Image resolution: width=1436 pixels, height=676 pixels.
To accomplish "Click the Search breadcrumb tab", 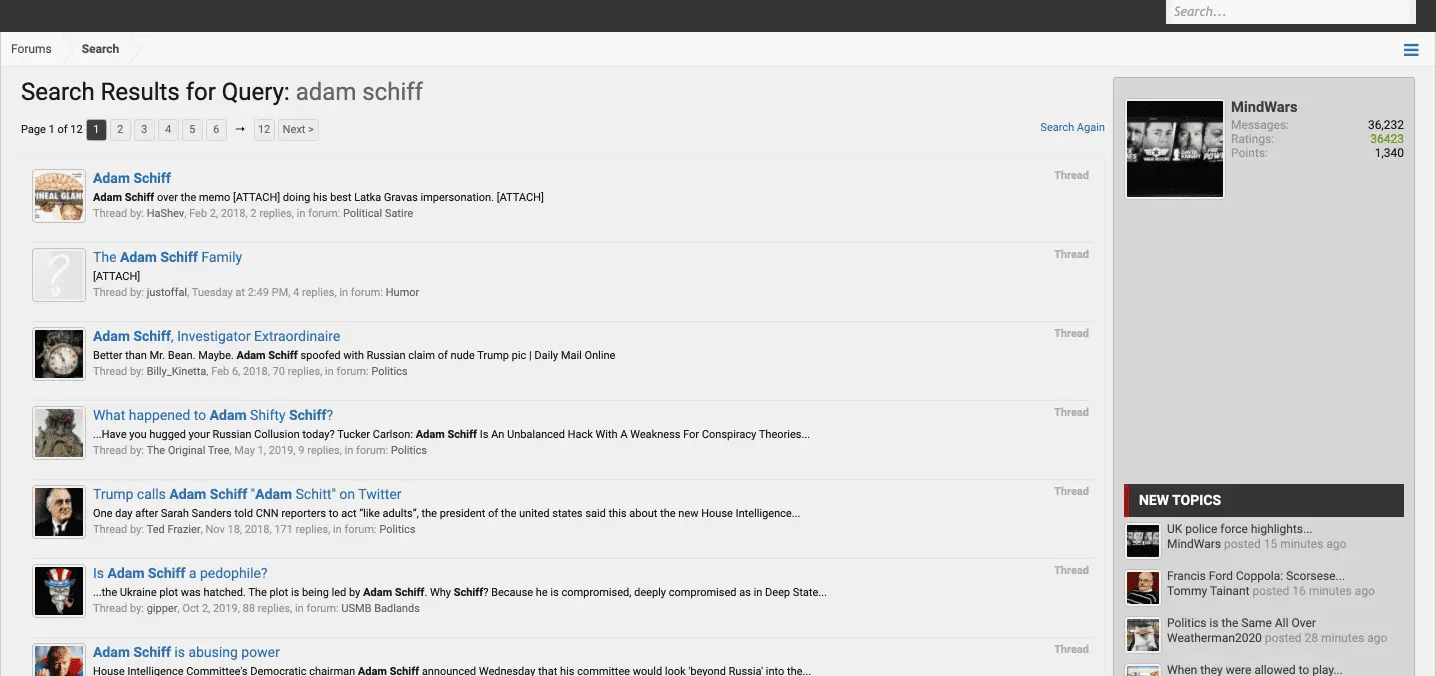I will coord(100,49).
